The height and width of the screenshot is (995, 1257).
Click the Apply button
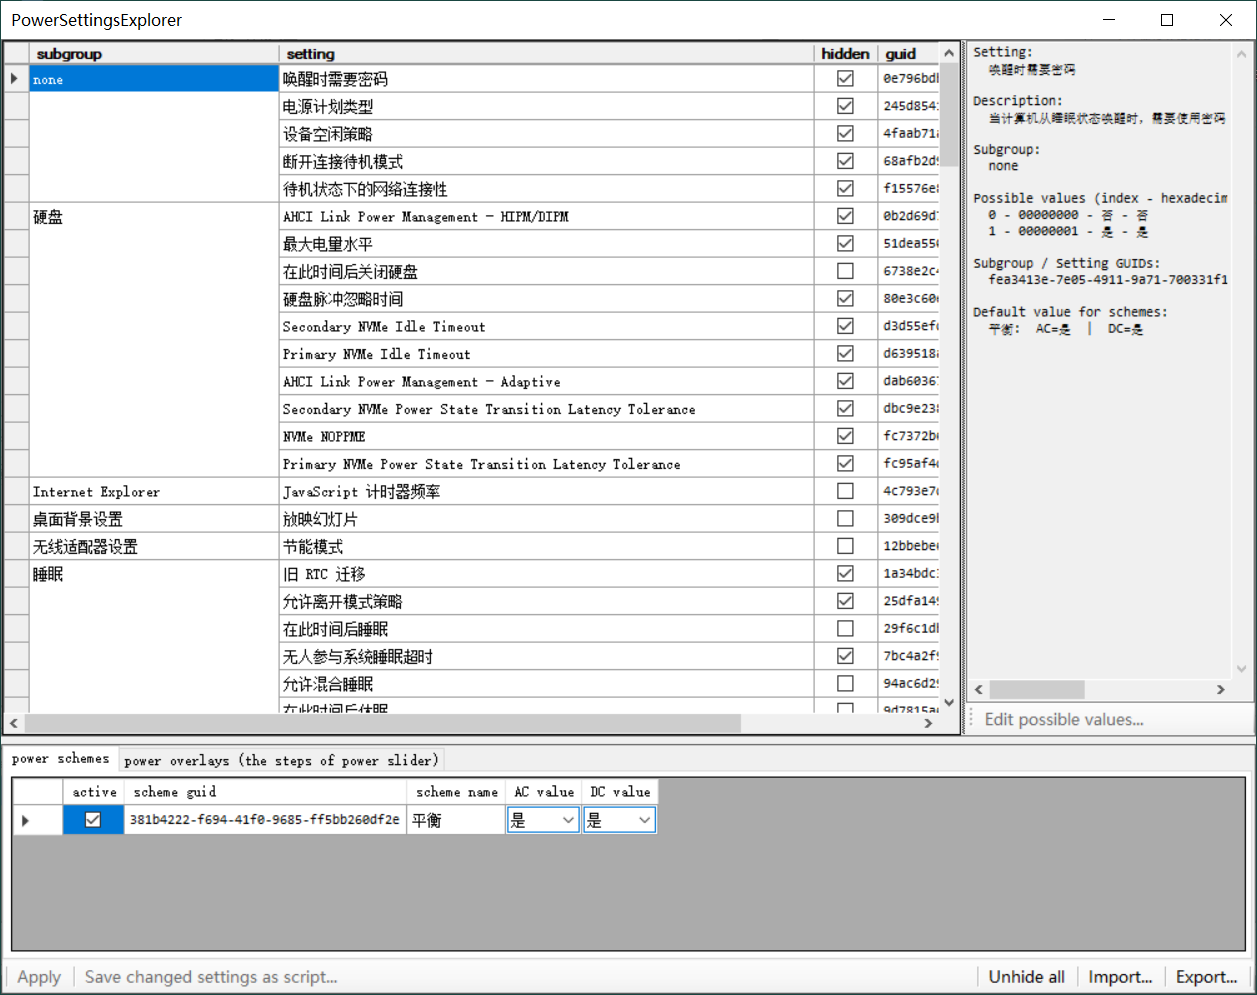point(38,977)
